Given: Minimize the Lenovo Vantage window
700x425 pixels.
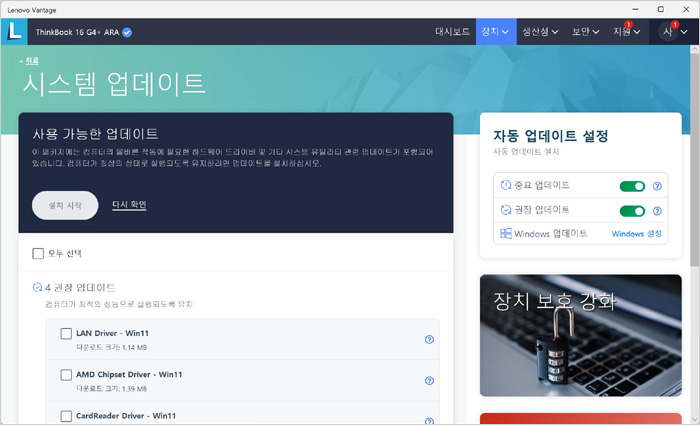Looking at the screenshot, I should click(x=635, y=9).
